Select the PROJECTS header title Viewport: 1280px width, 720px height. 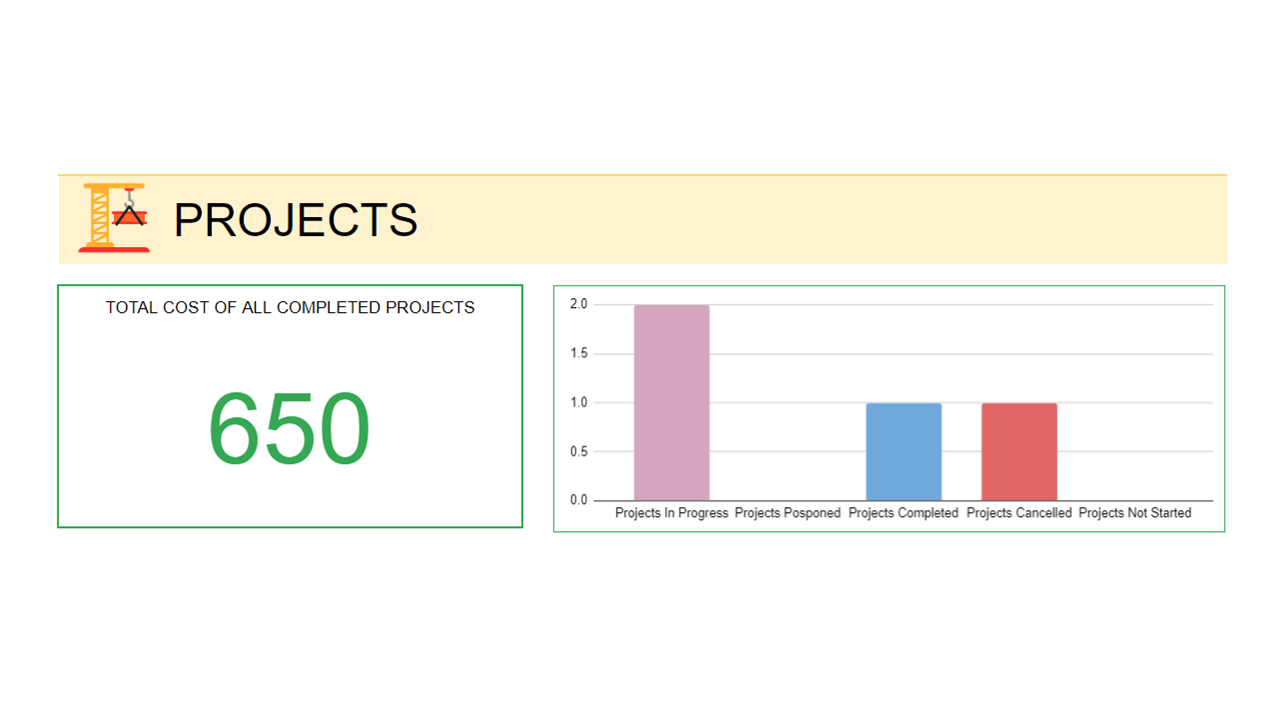coord(295,220)
